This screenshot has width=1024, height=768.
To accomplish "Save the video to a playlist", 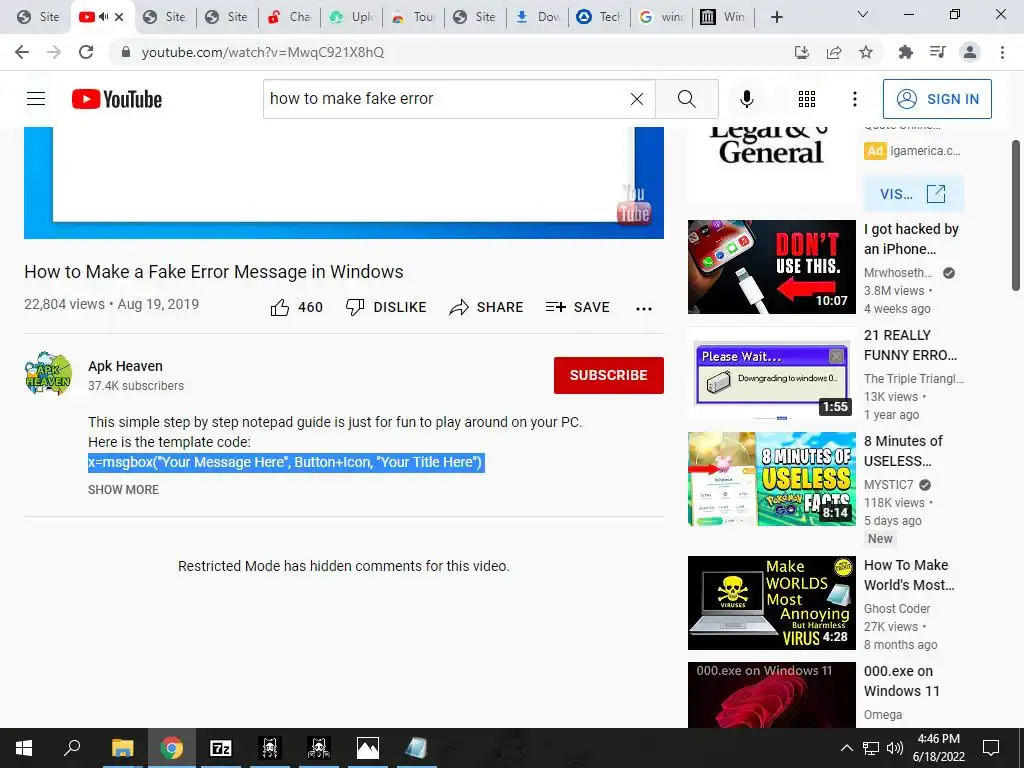I will (x=577, y=308).
